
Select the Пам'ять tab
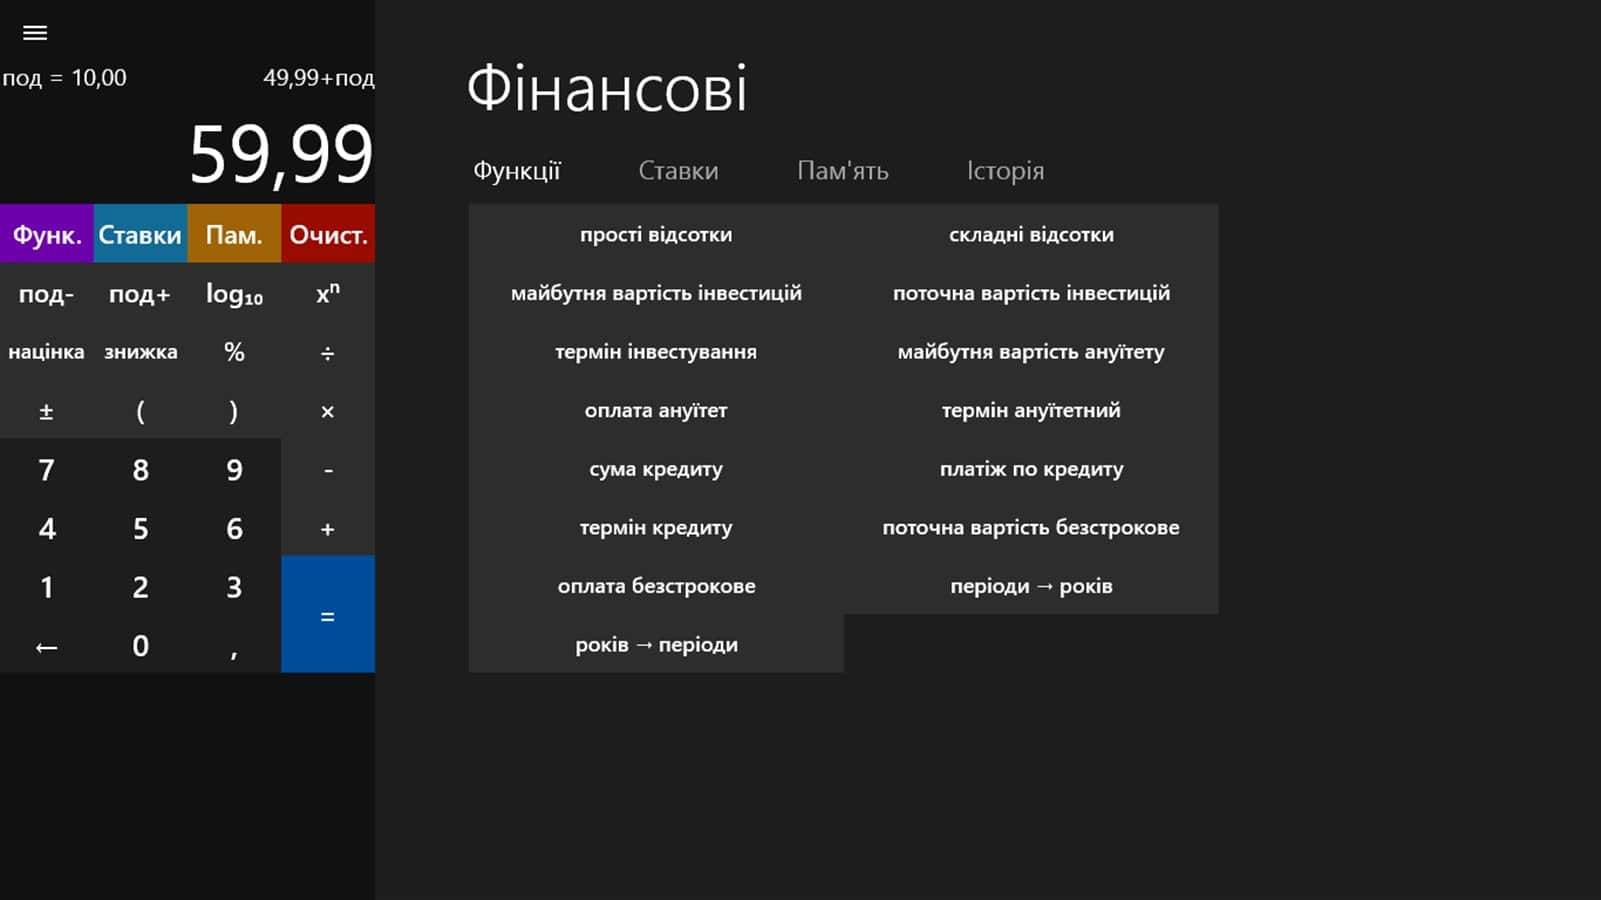coord(842,171)
